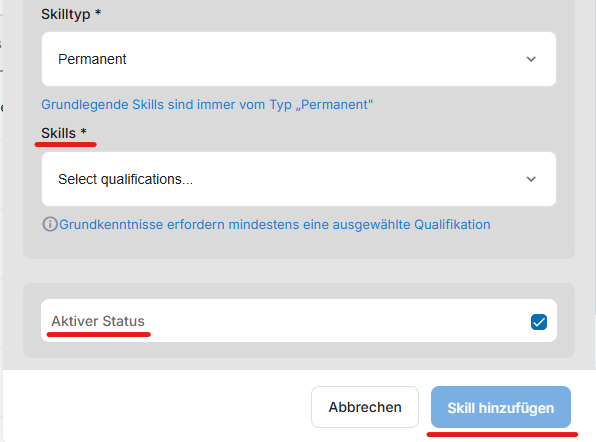Click the asterisk next to Skills
Screen dimensions: 596x442
tap(84, 131)
